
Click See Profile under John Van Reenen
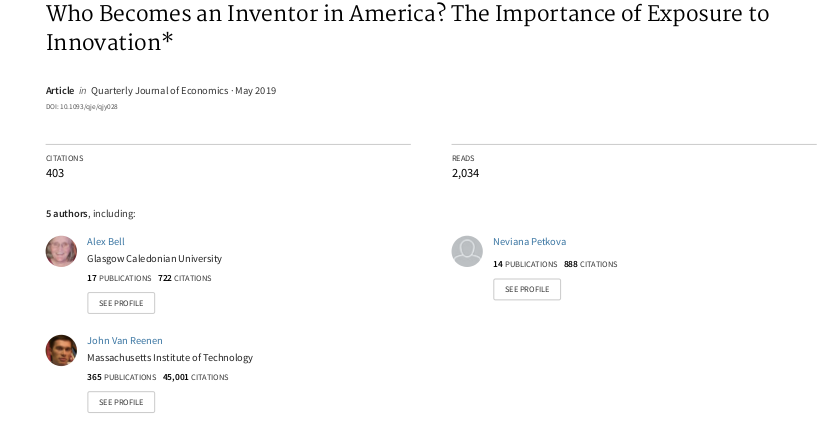[121, 402]
